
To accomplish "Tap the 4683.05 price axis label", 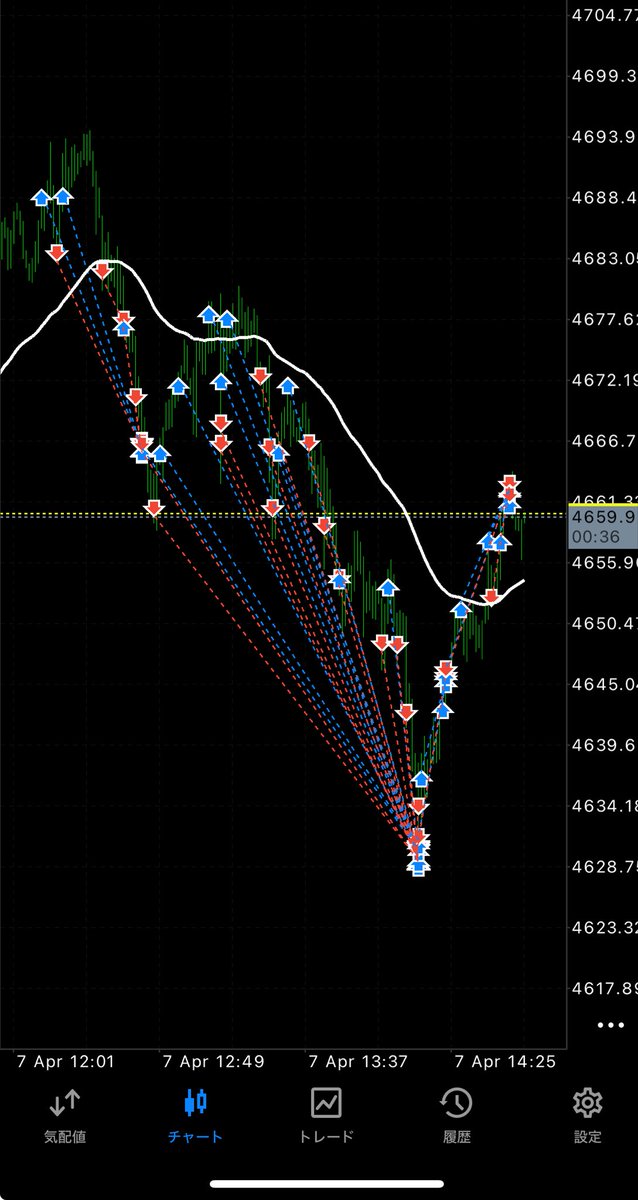I will (603, 258).
